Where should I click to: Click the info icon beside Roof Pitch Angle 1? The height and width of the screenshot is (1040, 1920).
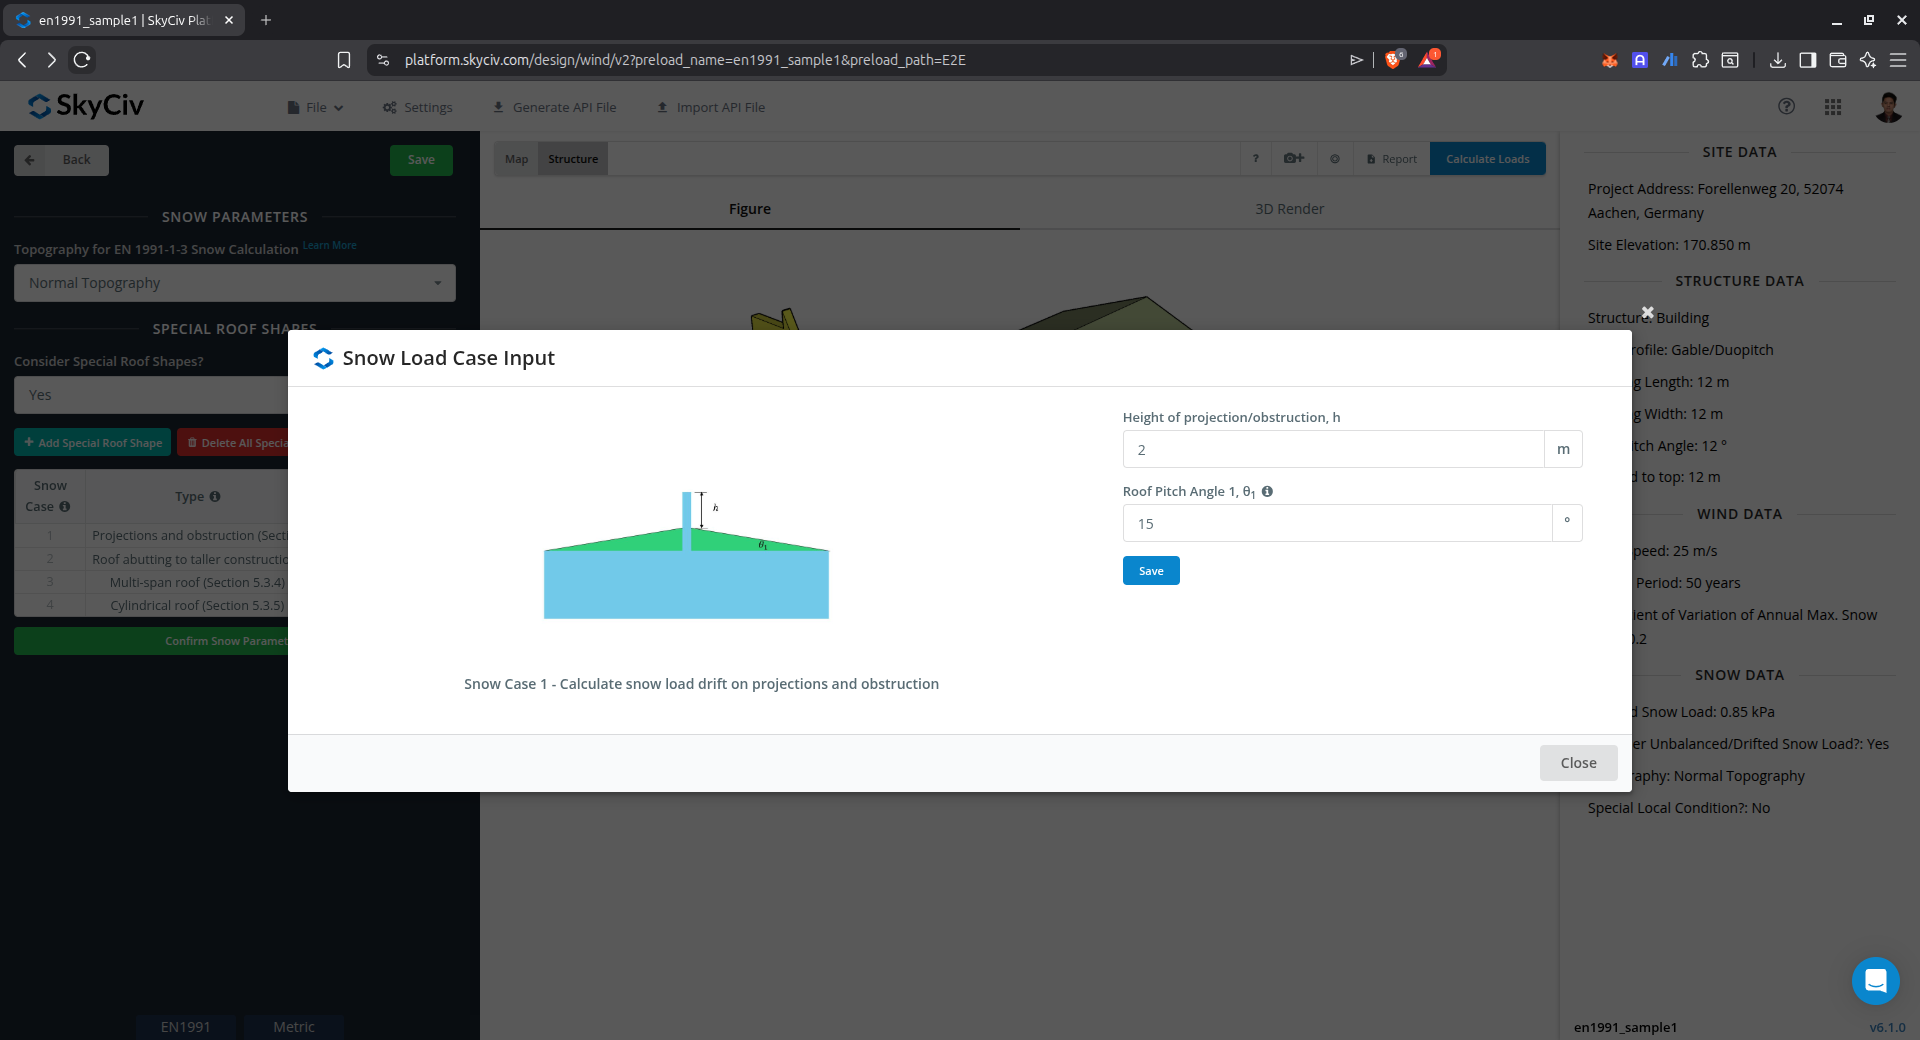1267,491
